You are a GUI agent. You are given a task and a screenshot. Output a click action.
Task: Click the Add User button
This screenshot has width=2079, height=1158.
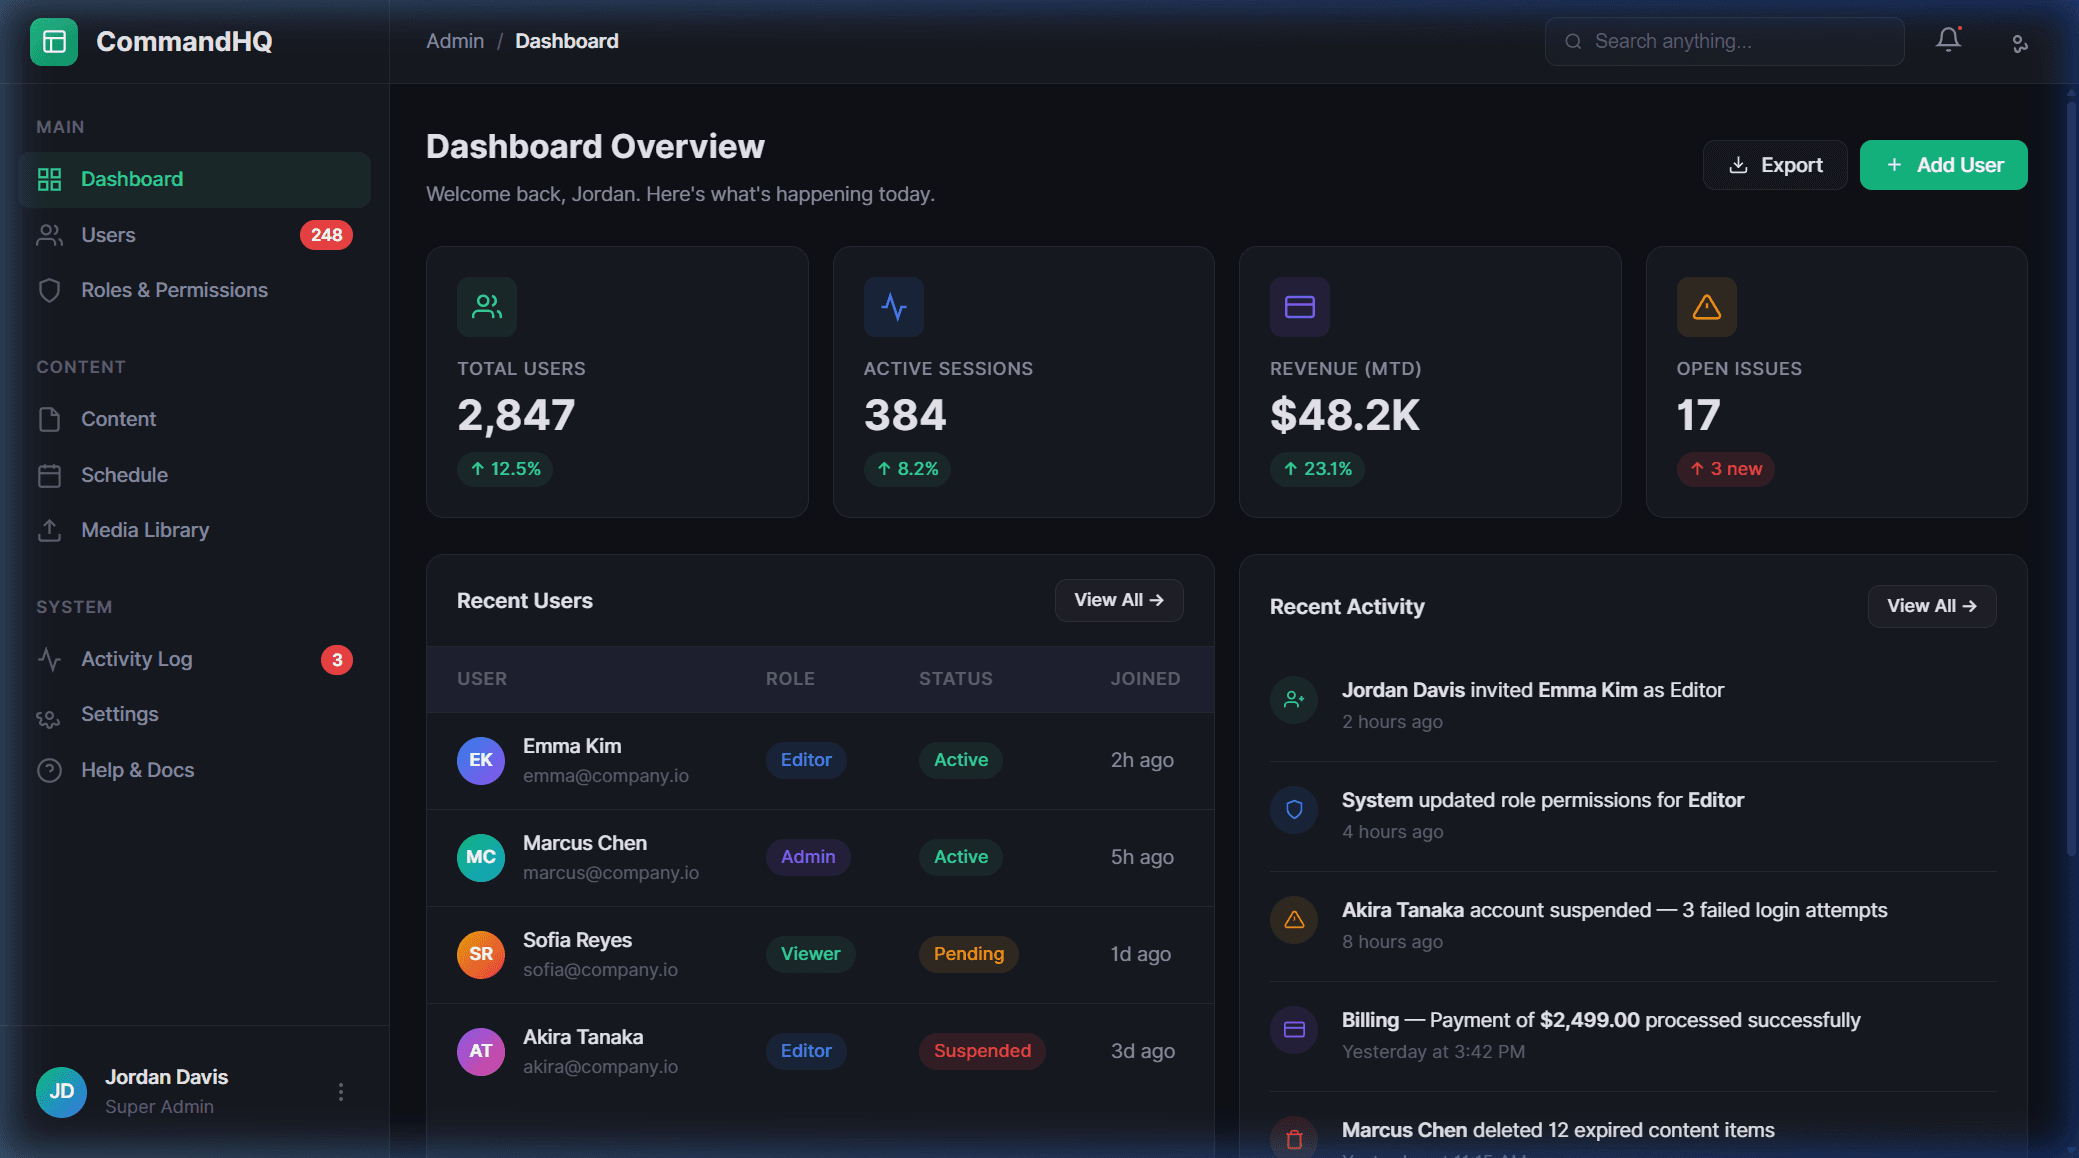point(1942,164)
